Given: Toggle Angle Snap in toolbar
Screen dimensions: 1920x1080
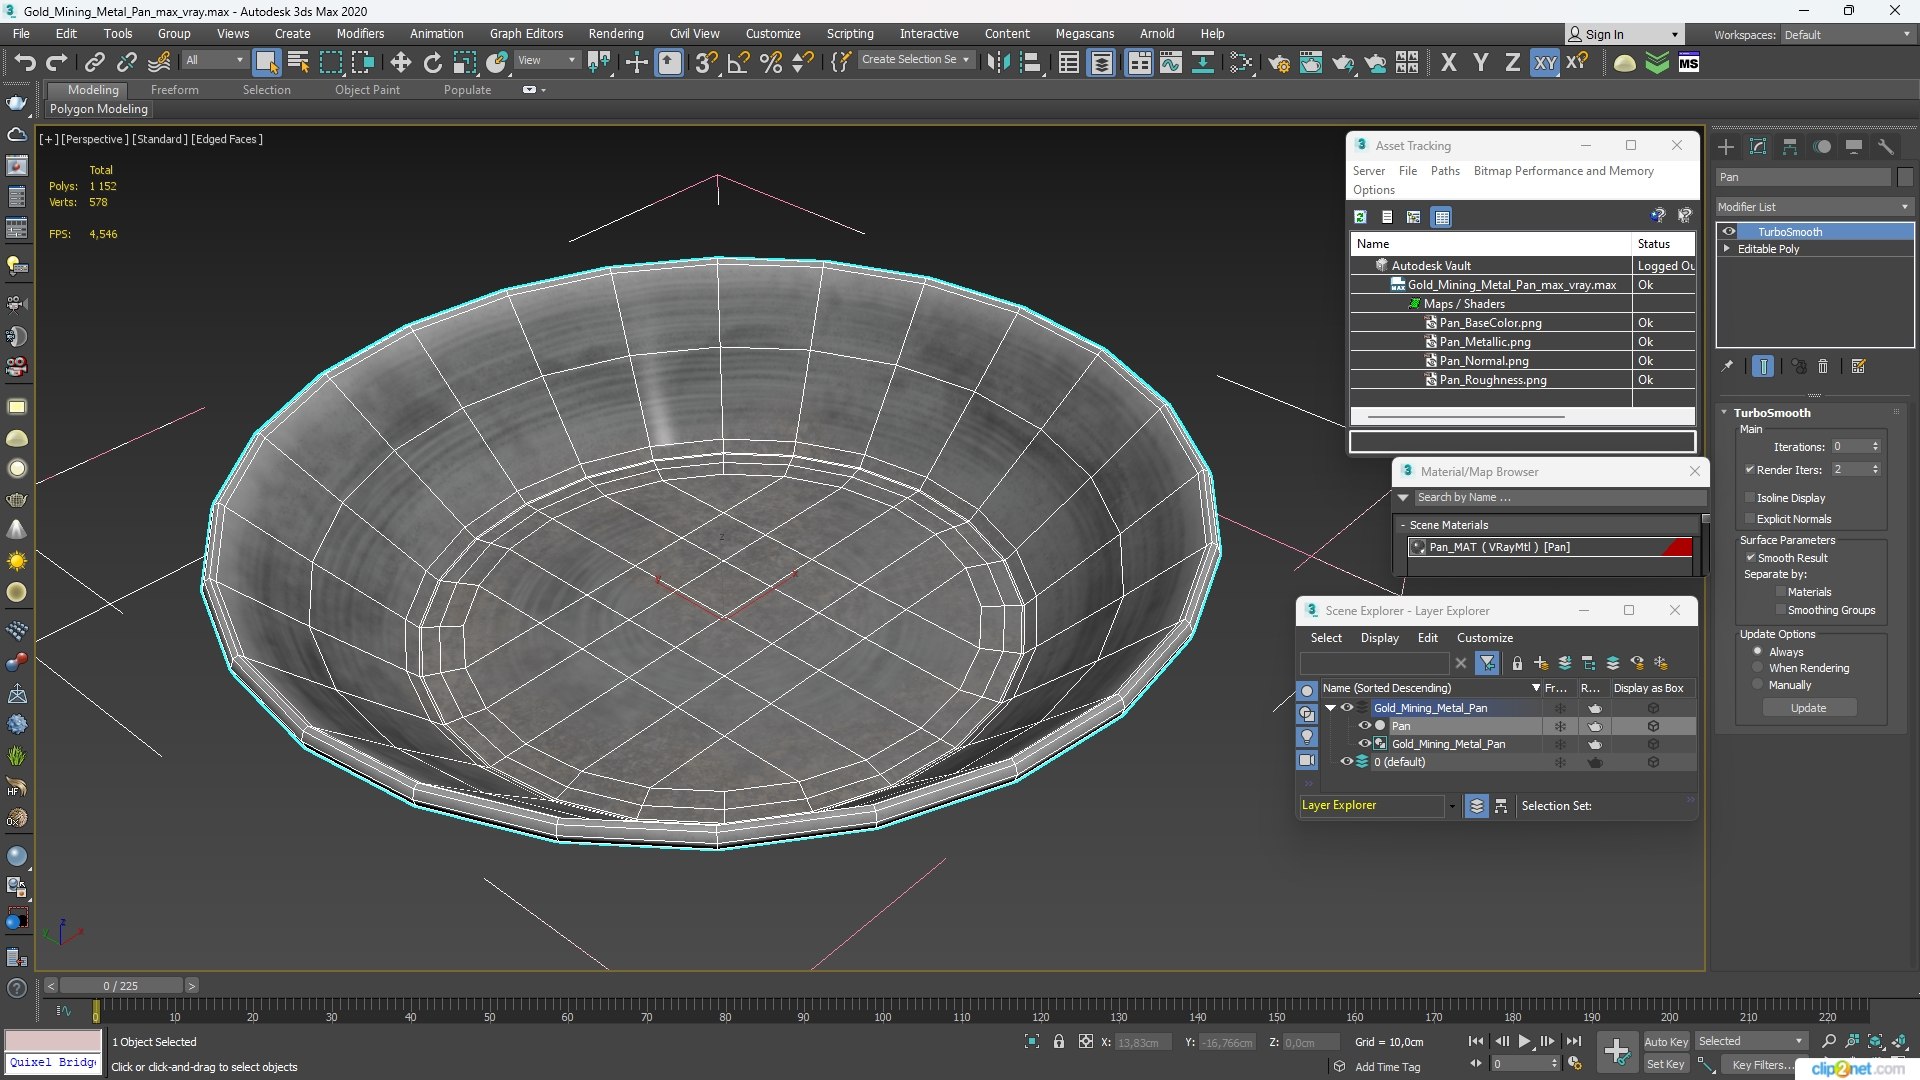Looking at the screenshot, I should (x=738, y=63).
